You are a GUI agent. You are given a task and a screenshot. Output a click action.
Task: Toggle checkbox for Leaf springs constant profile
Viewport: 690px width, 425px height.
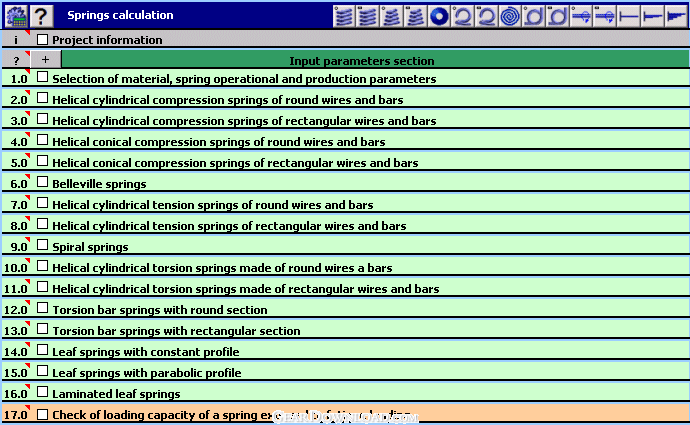click(42, 350)
